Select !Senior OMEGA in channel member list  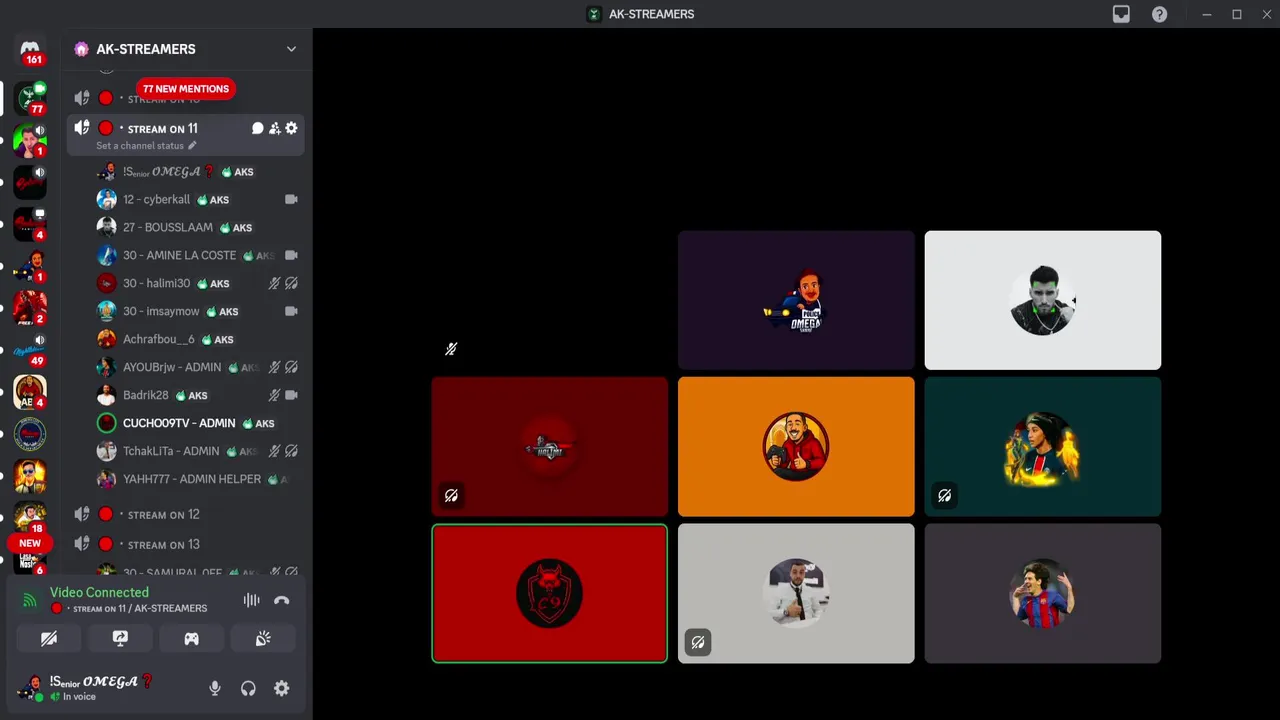198,171
